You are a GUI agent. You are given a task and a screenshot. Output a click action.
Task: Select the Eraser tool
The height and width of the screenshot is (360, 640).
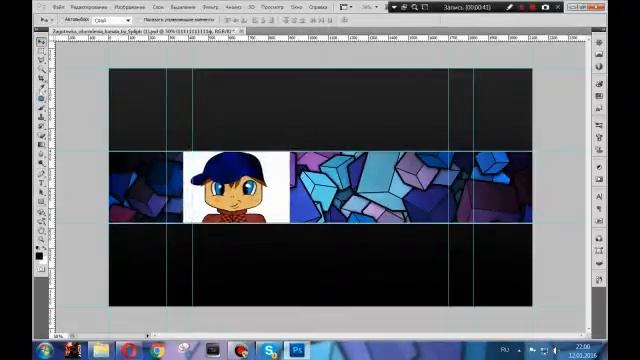pos(41,136)
